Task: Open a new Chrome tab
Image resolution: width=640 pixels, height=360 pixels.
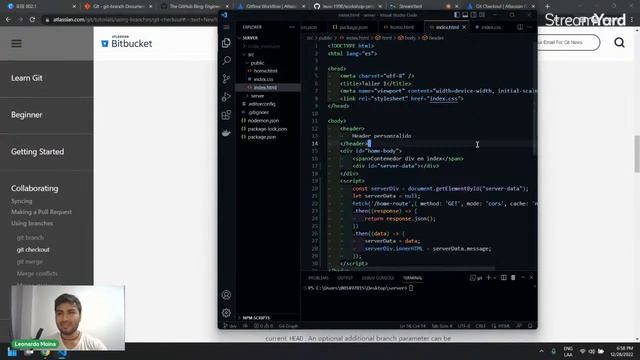Action: [547, 6]
